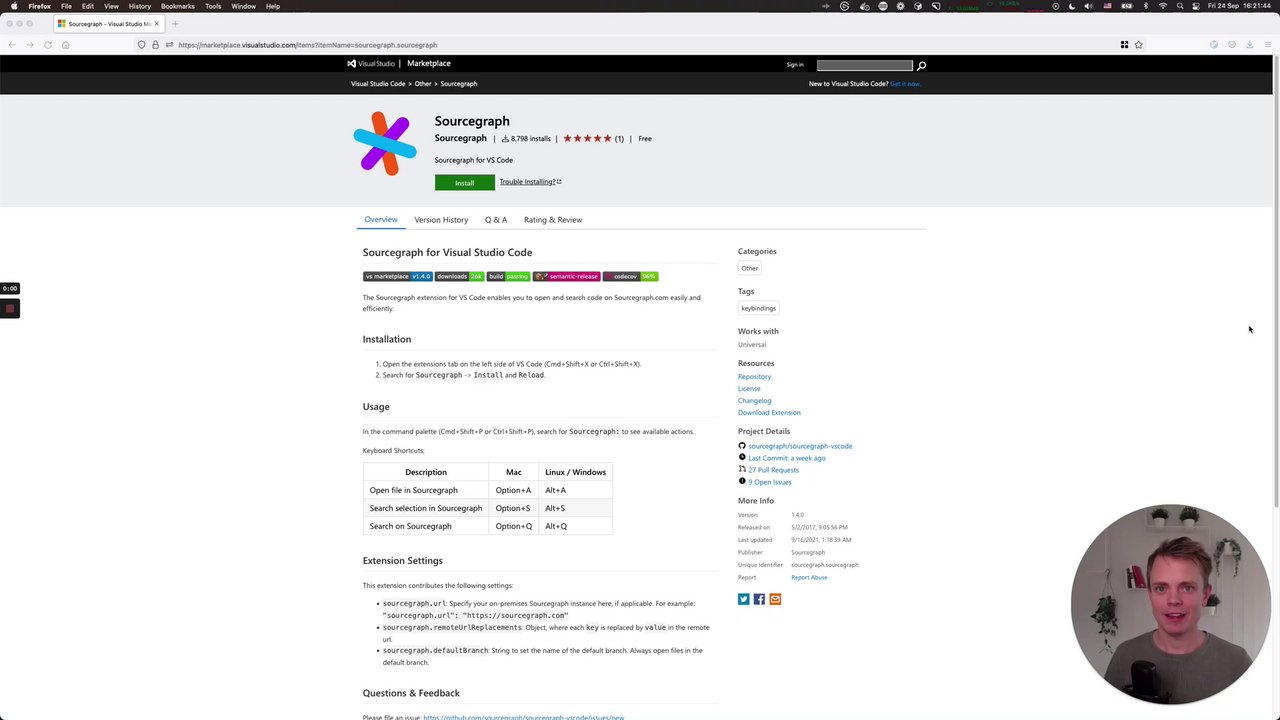Open the Bookmarks menu

coord(178,6)
